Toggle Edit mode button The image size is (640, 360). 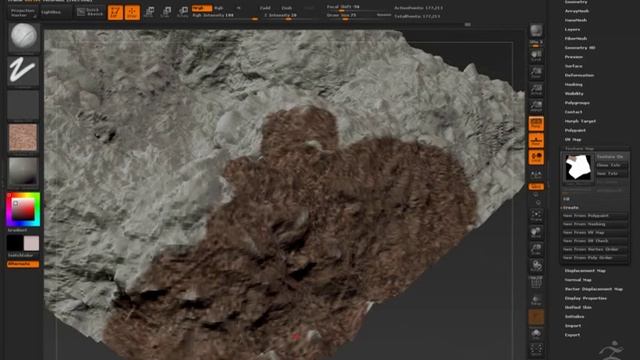(116, 12)
